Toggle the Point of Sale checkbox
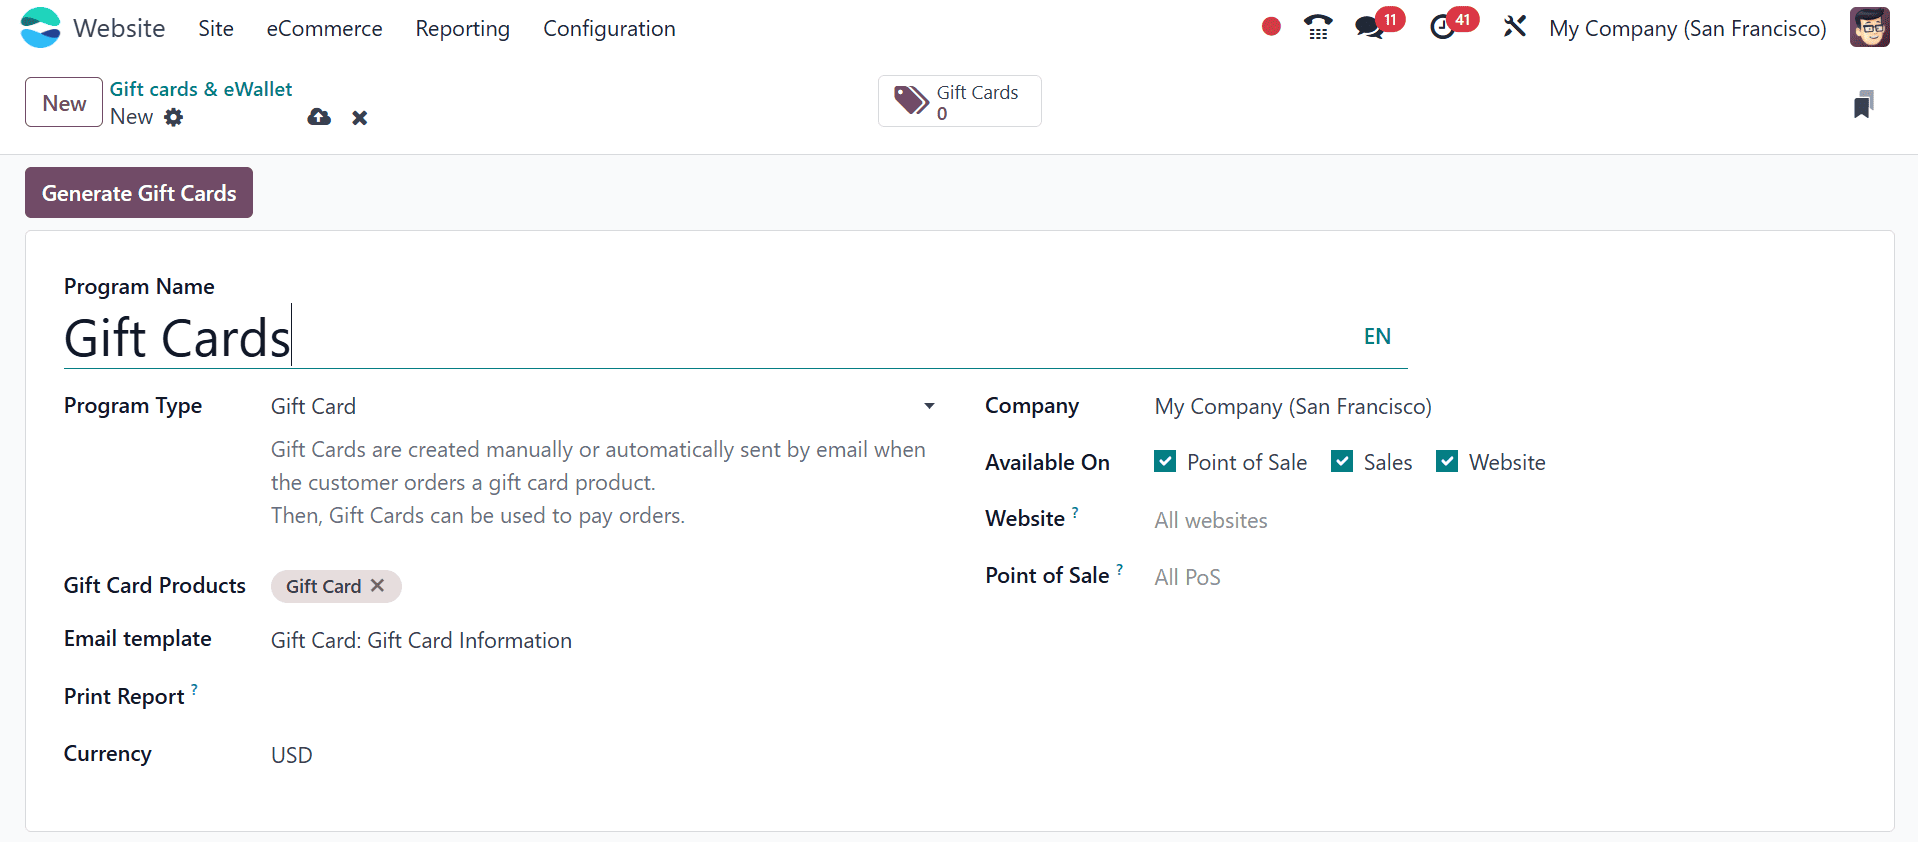The width and height of the screenshot is (1918, 842). [x=1165, y=461]
